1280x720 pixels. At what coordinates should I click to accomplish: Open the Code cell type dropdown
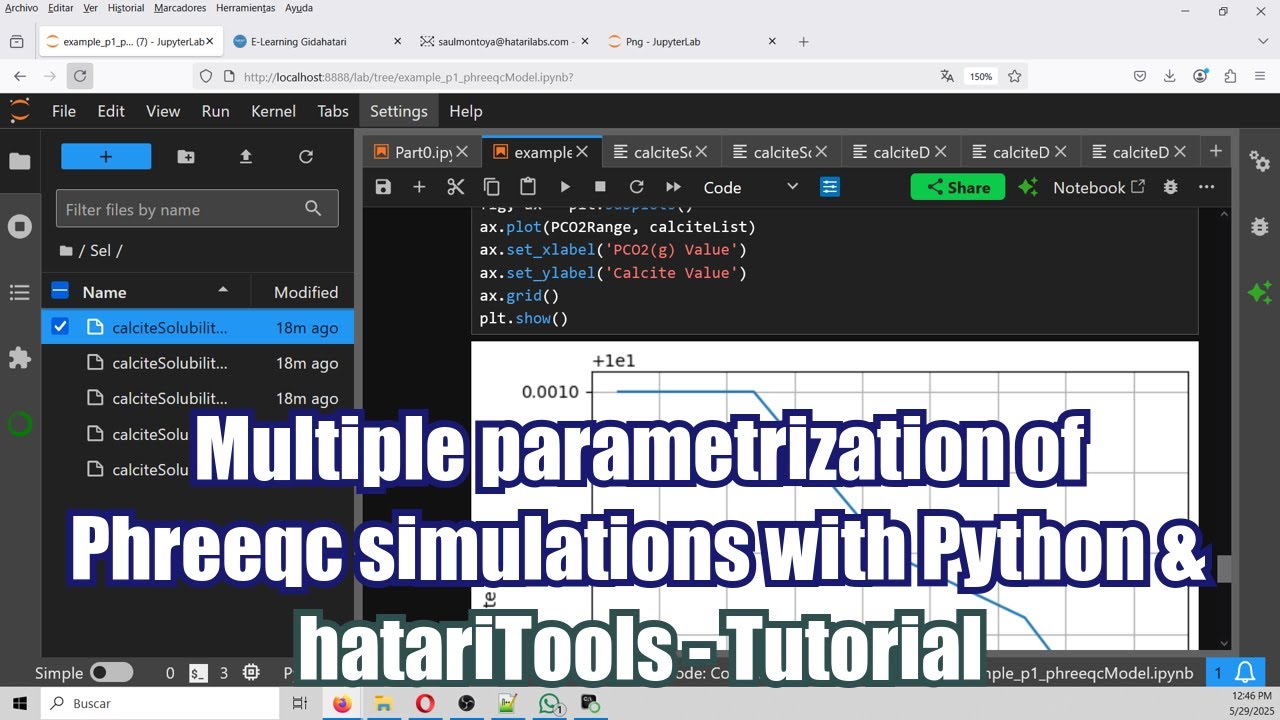[x=750, y=187]
